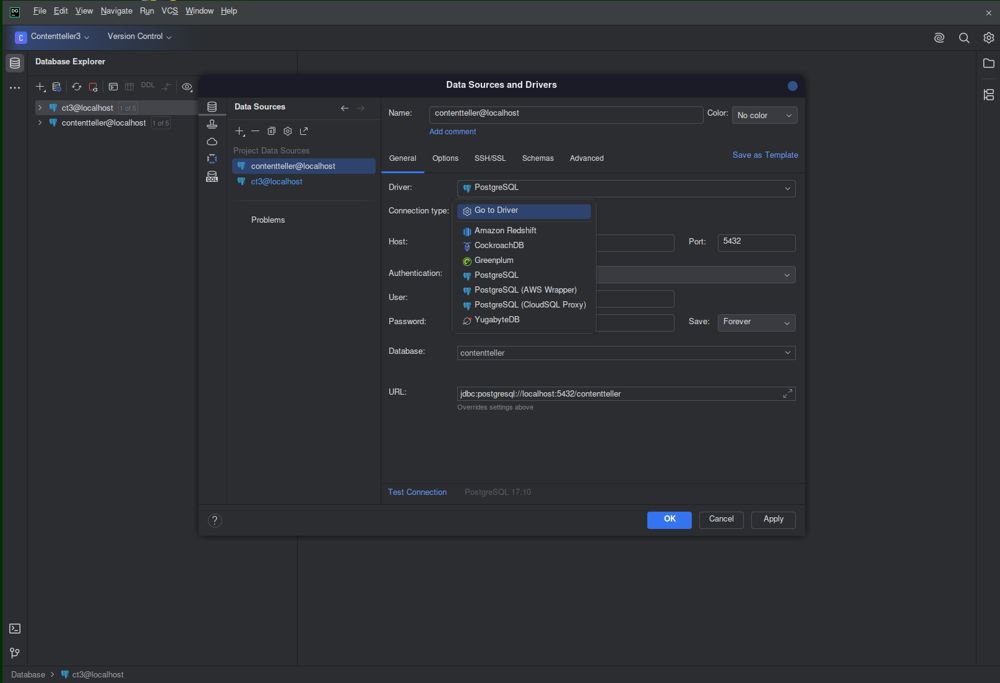The height and width of the screenshot is (683, 1000).
Task: Select the Drivers icon in the dialog sidebar
Action: (x=212, y=124)
